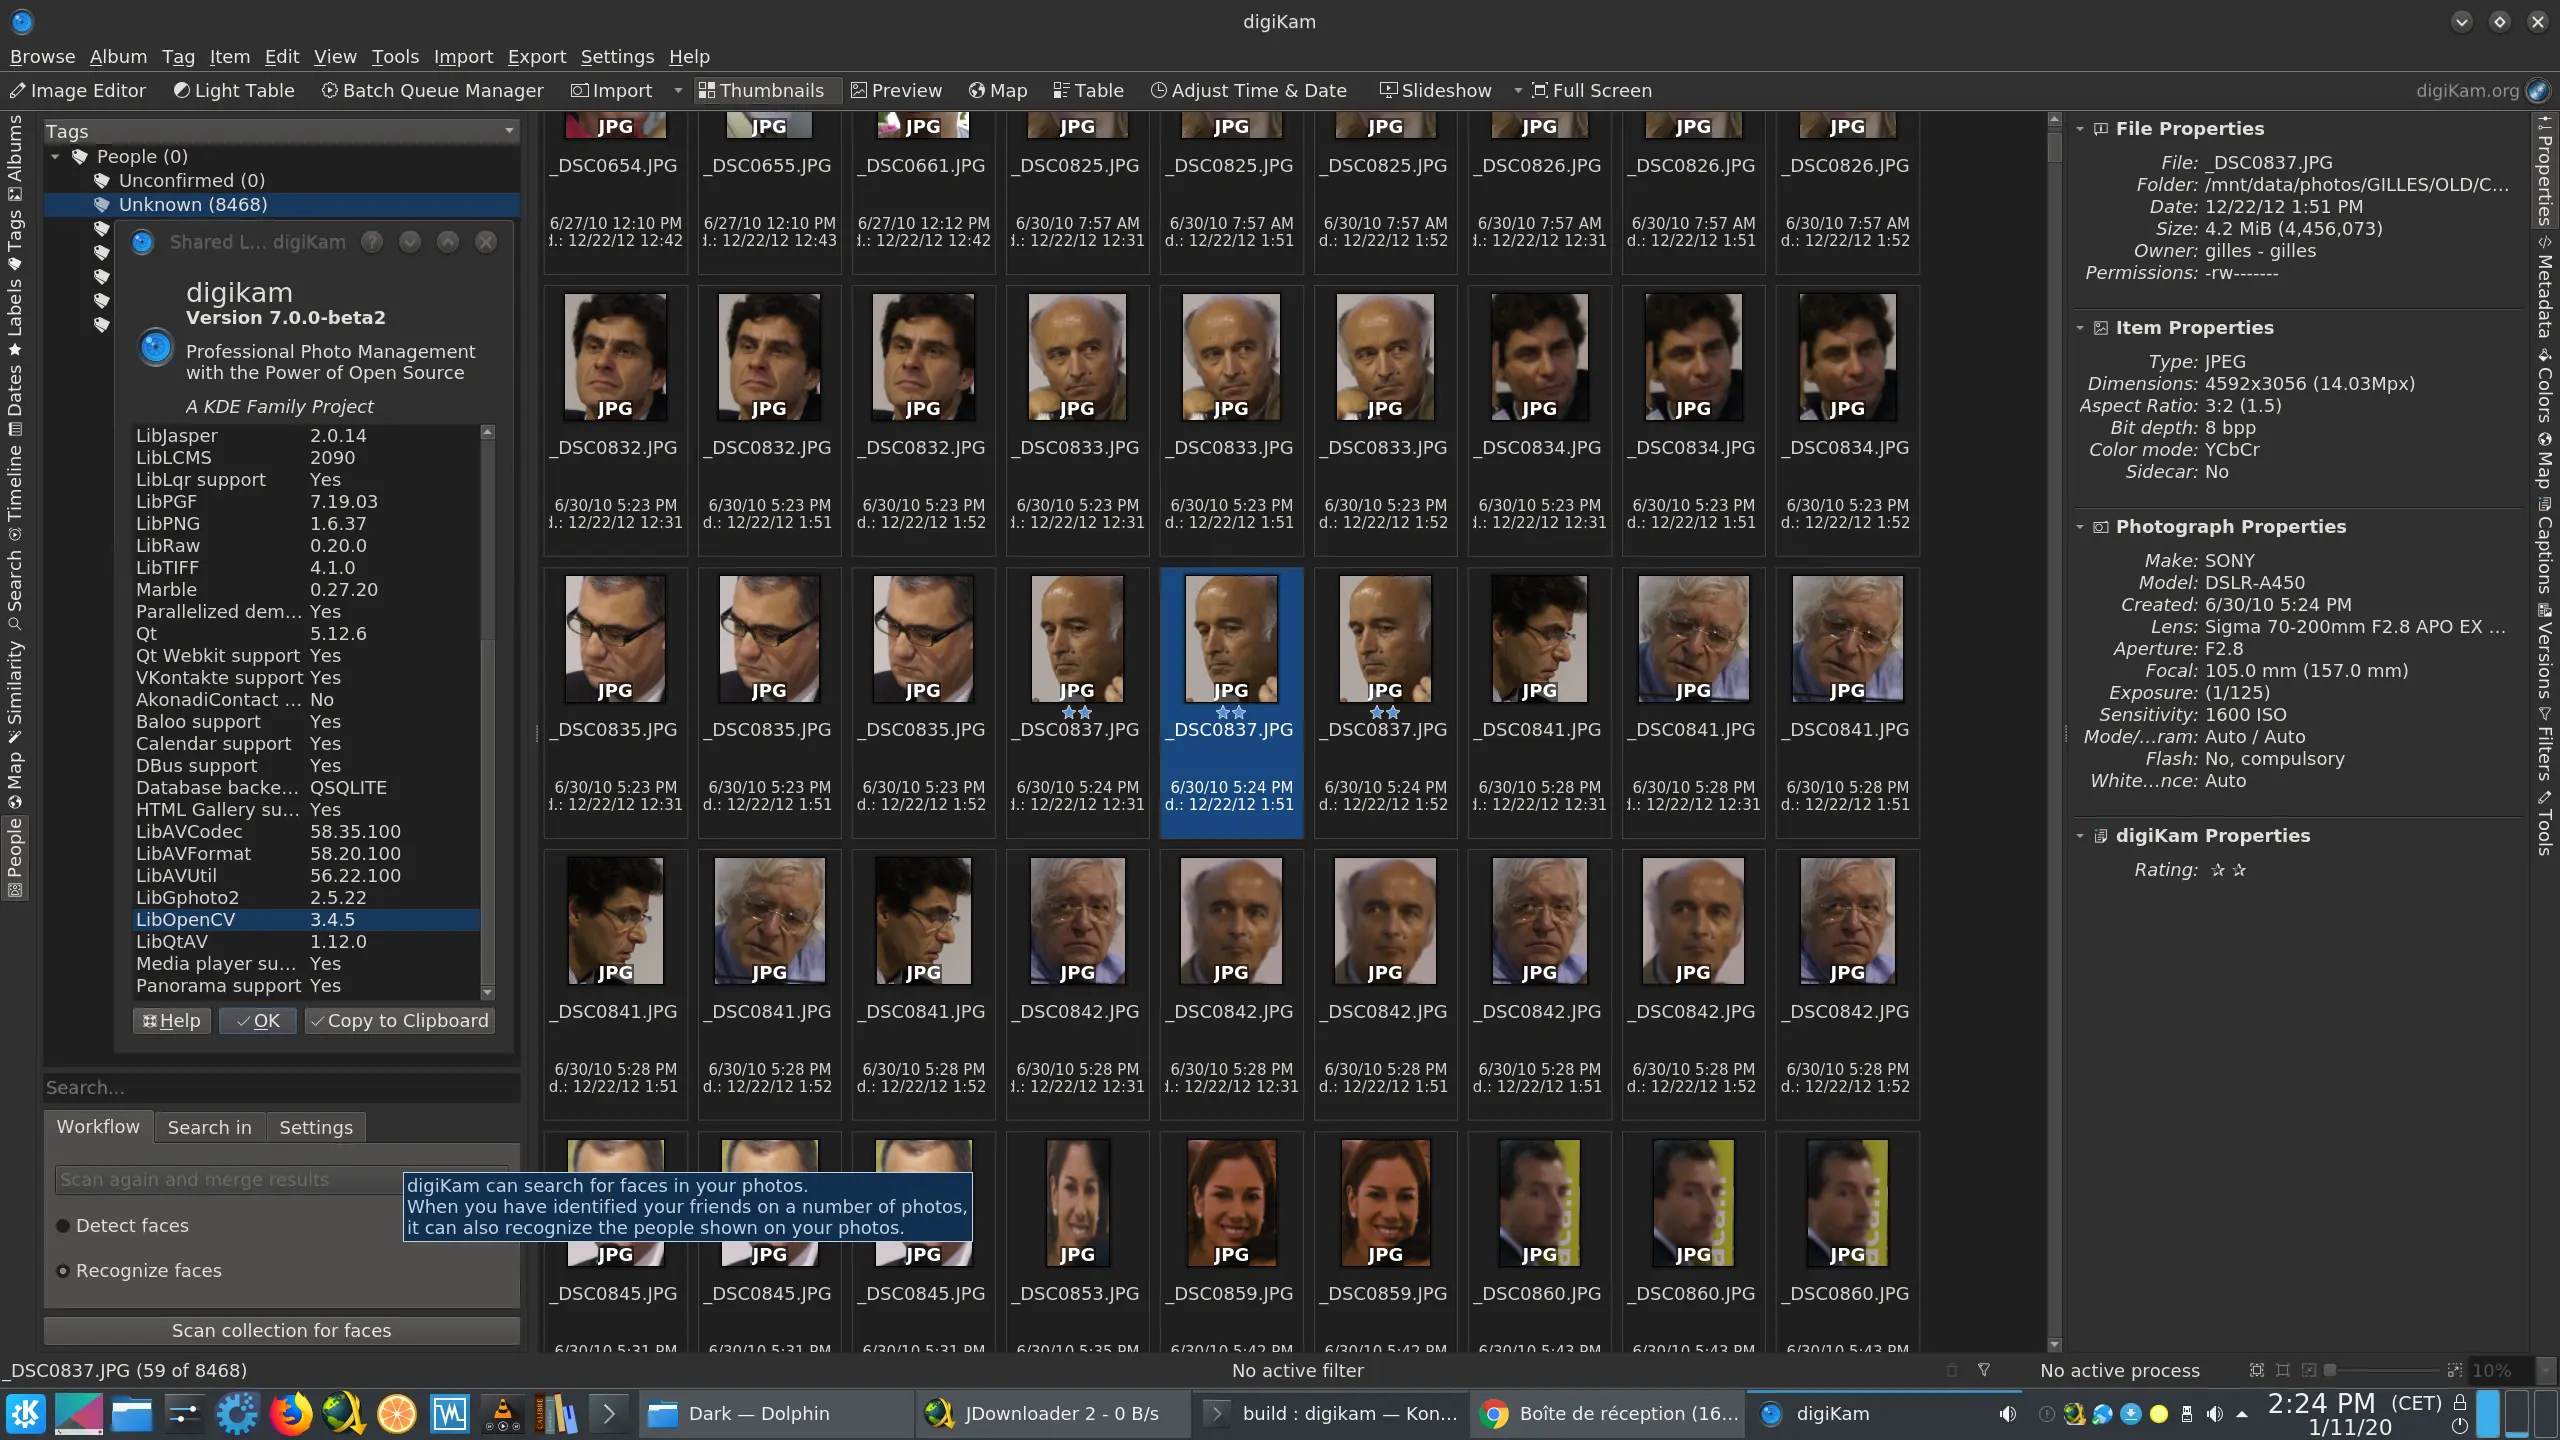Click Copy to Clipboard button

coord(399,1020)
